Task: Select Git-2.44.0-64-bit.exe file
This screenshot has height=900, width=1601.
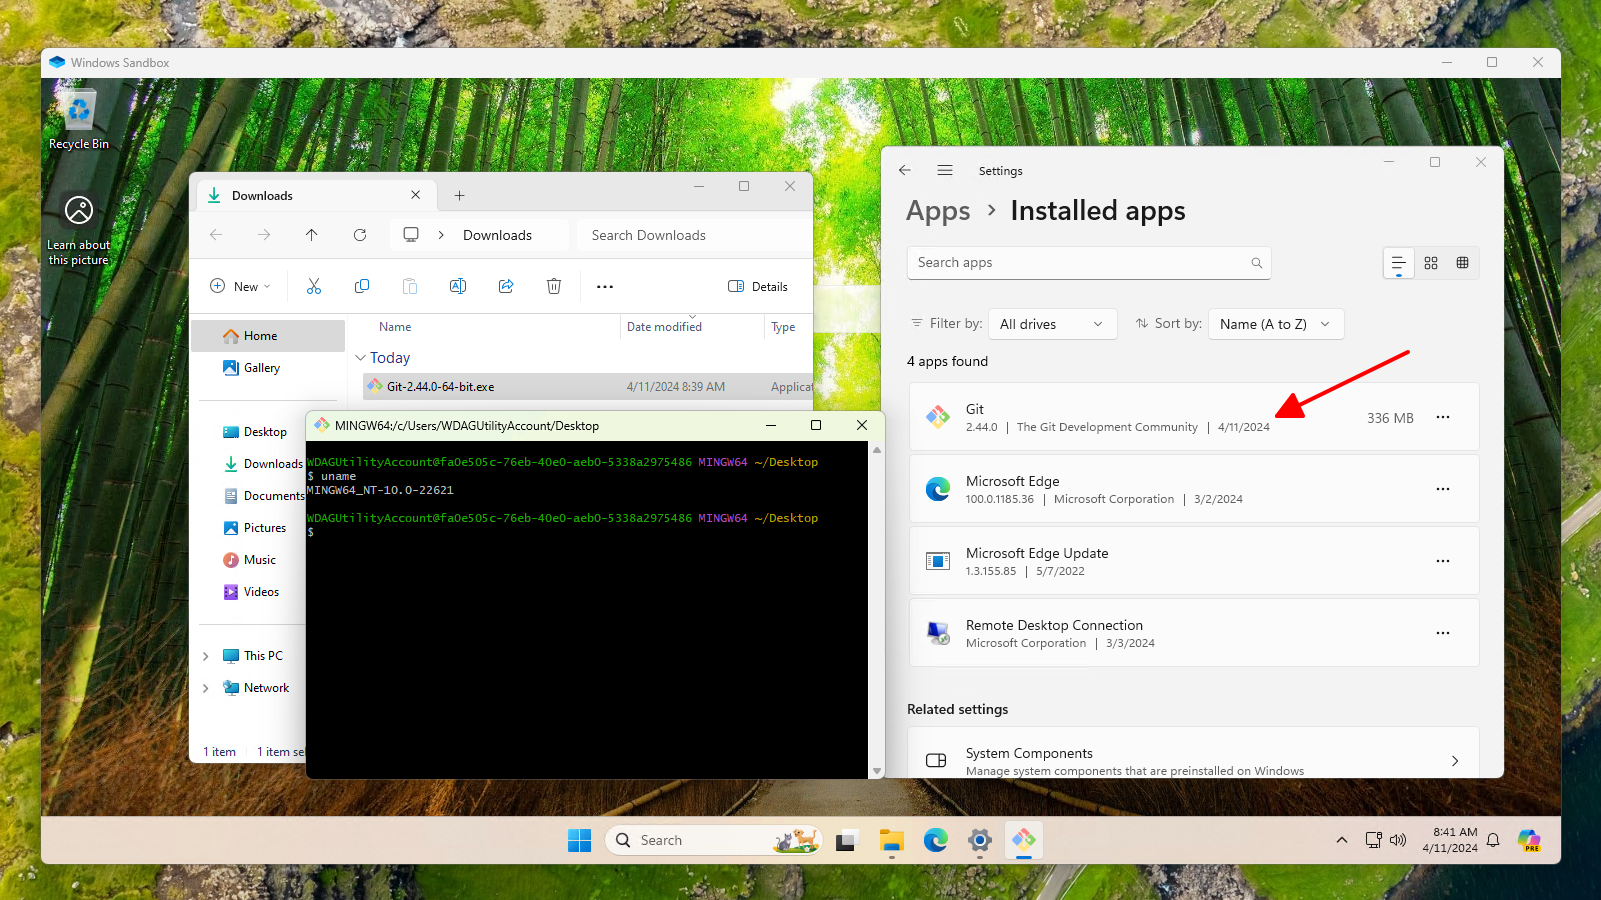Action: tap(588, 387)
